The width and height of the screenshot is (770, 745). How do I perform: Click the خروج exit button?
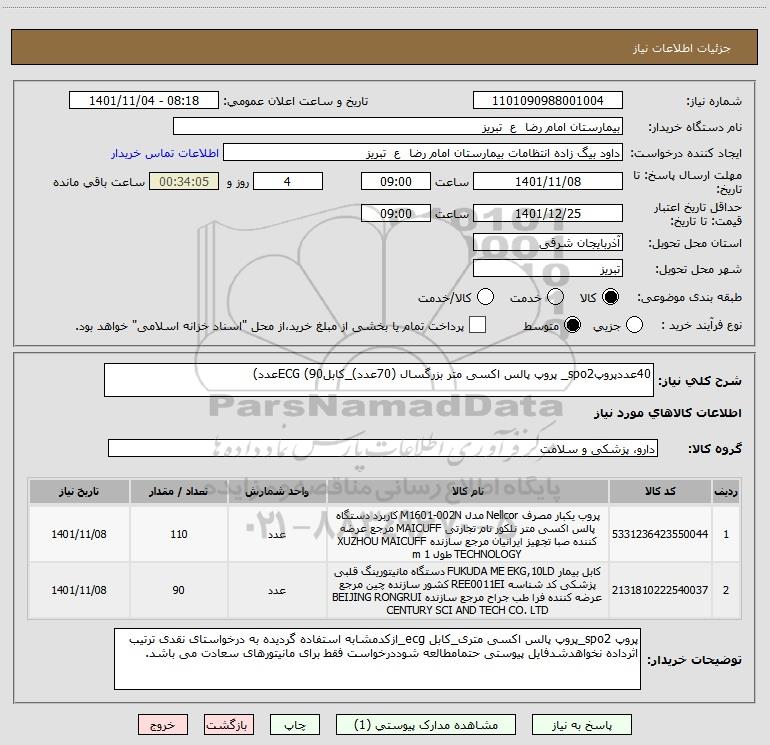pyautogui.click(x=163, y=725)
